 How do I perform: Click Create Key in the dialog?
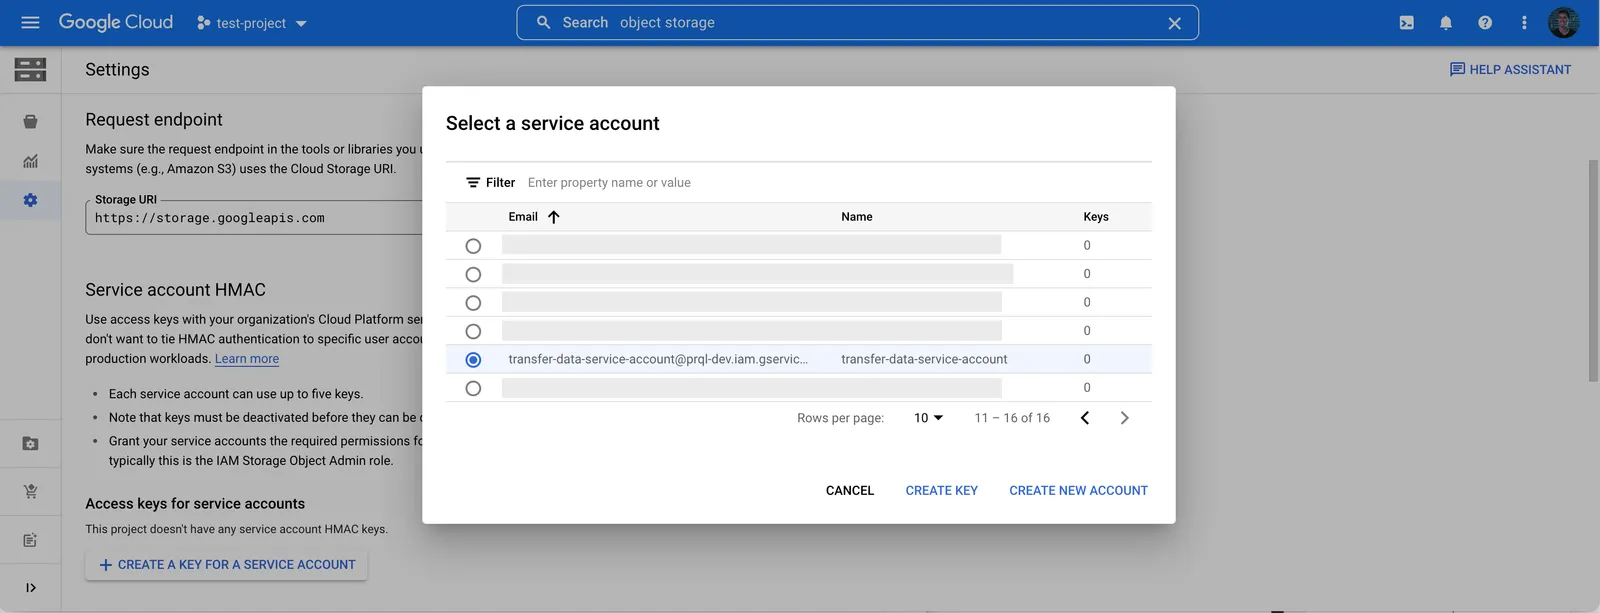[x=942, y=490]
